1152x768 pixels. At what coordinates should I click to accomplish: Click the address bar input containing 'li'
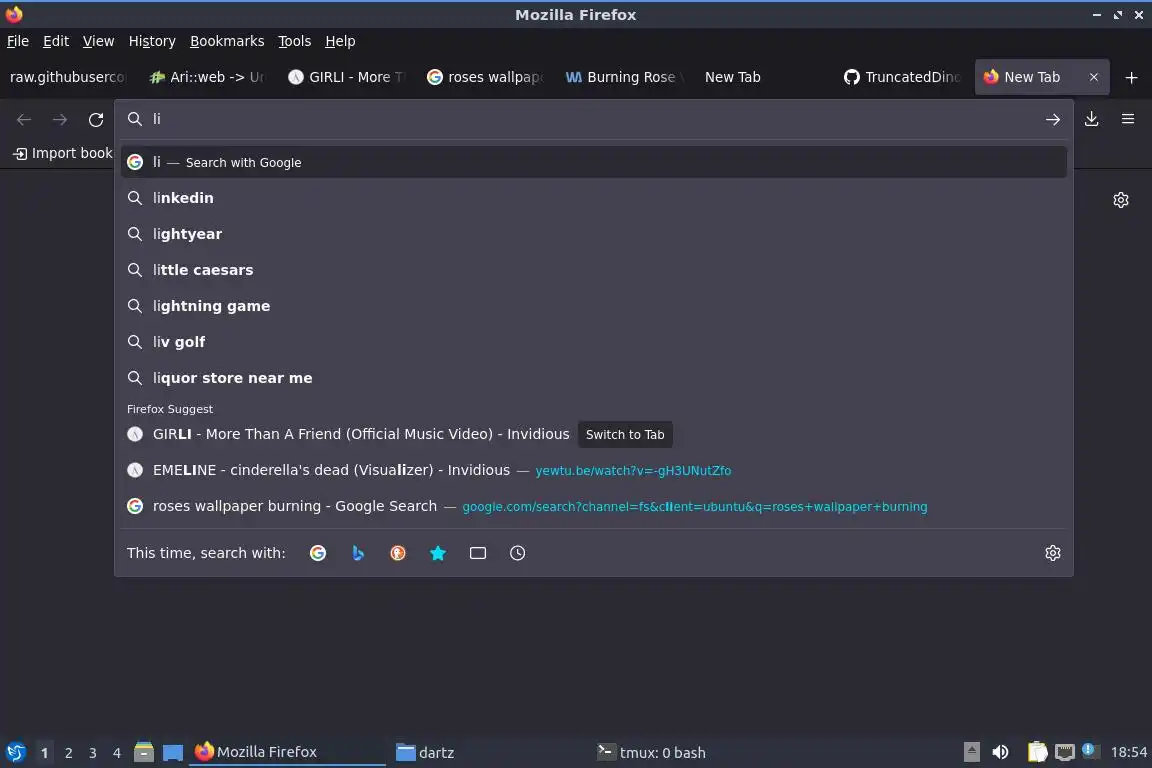[x=594, y=119]
